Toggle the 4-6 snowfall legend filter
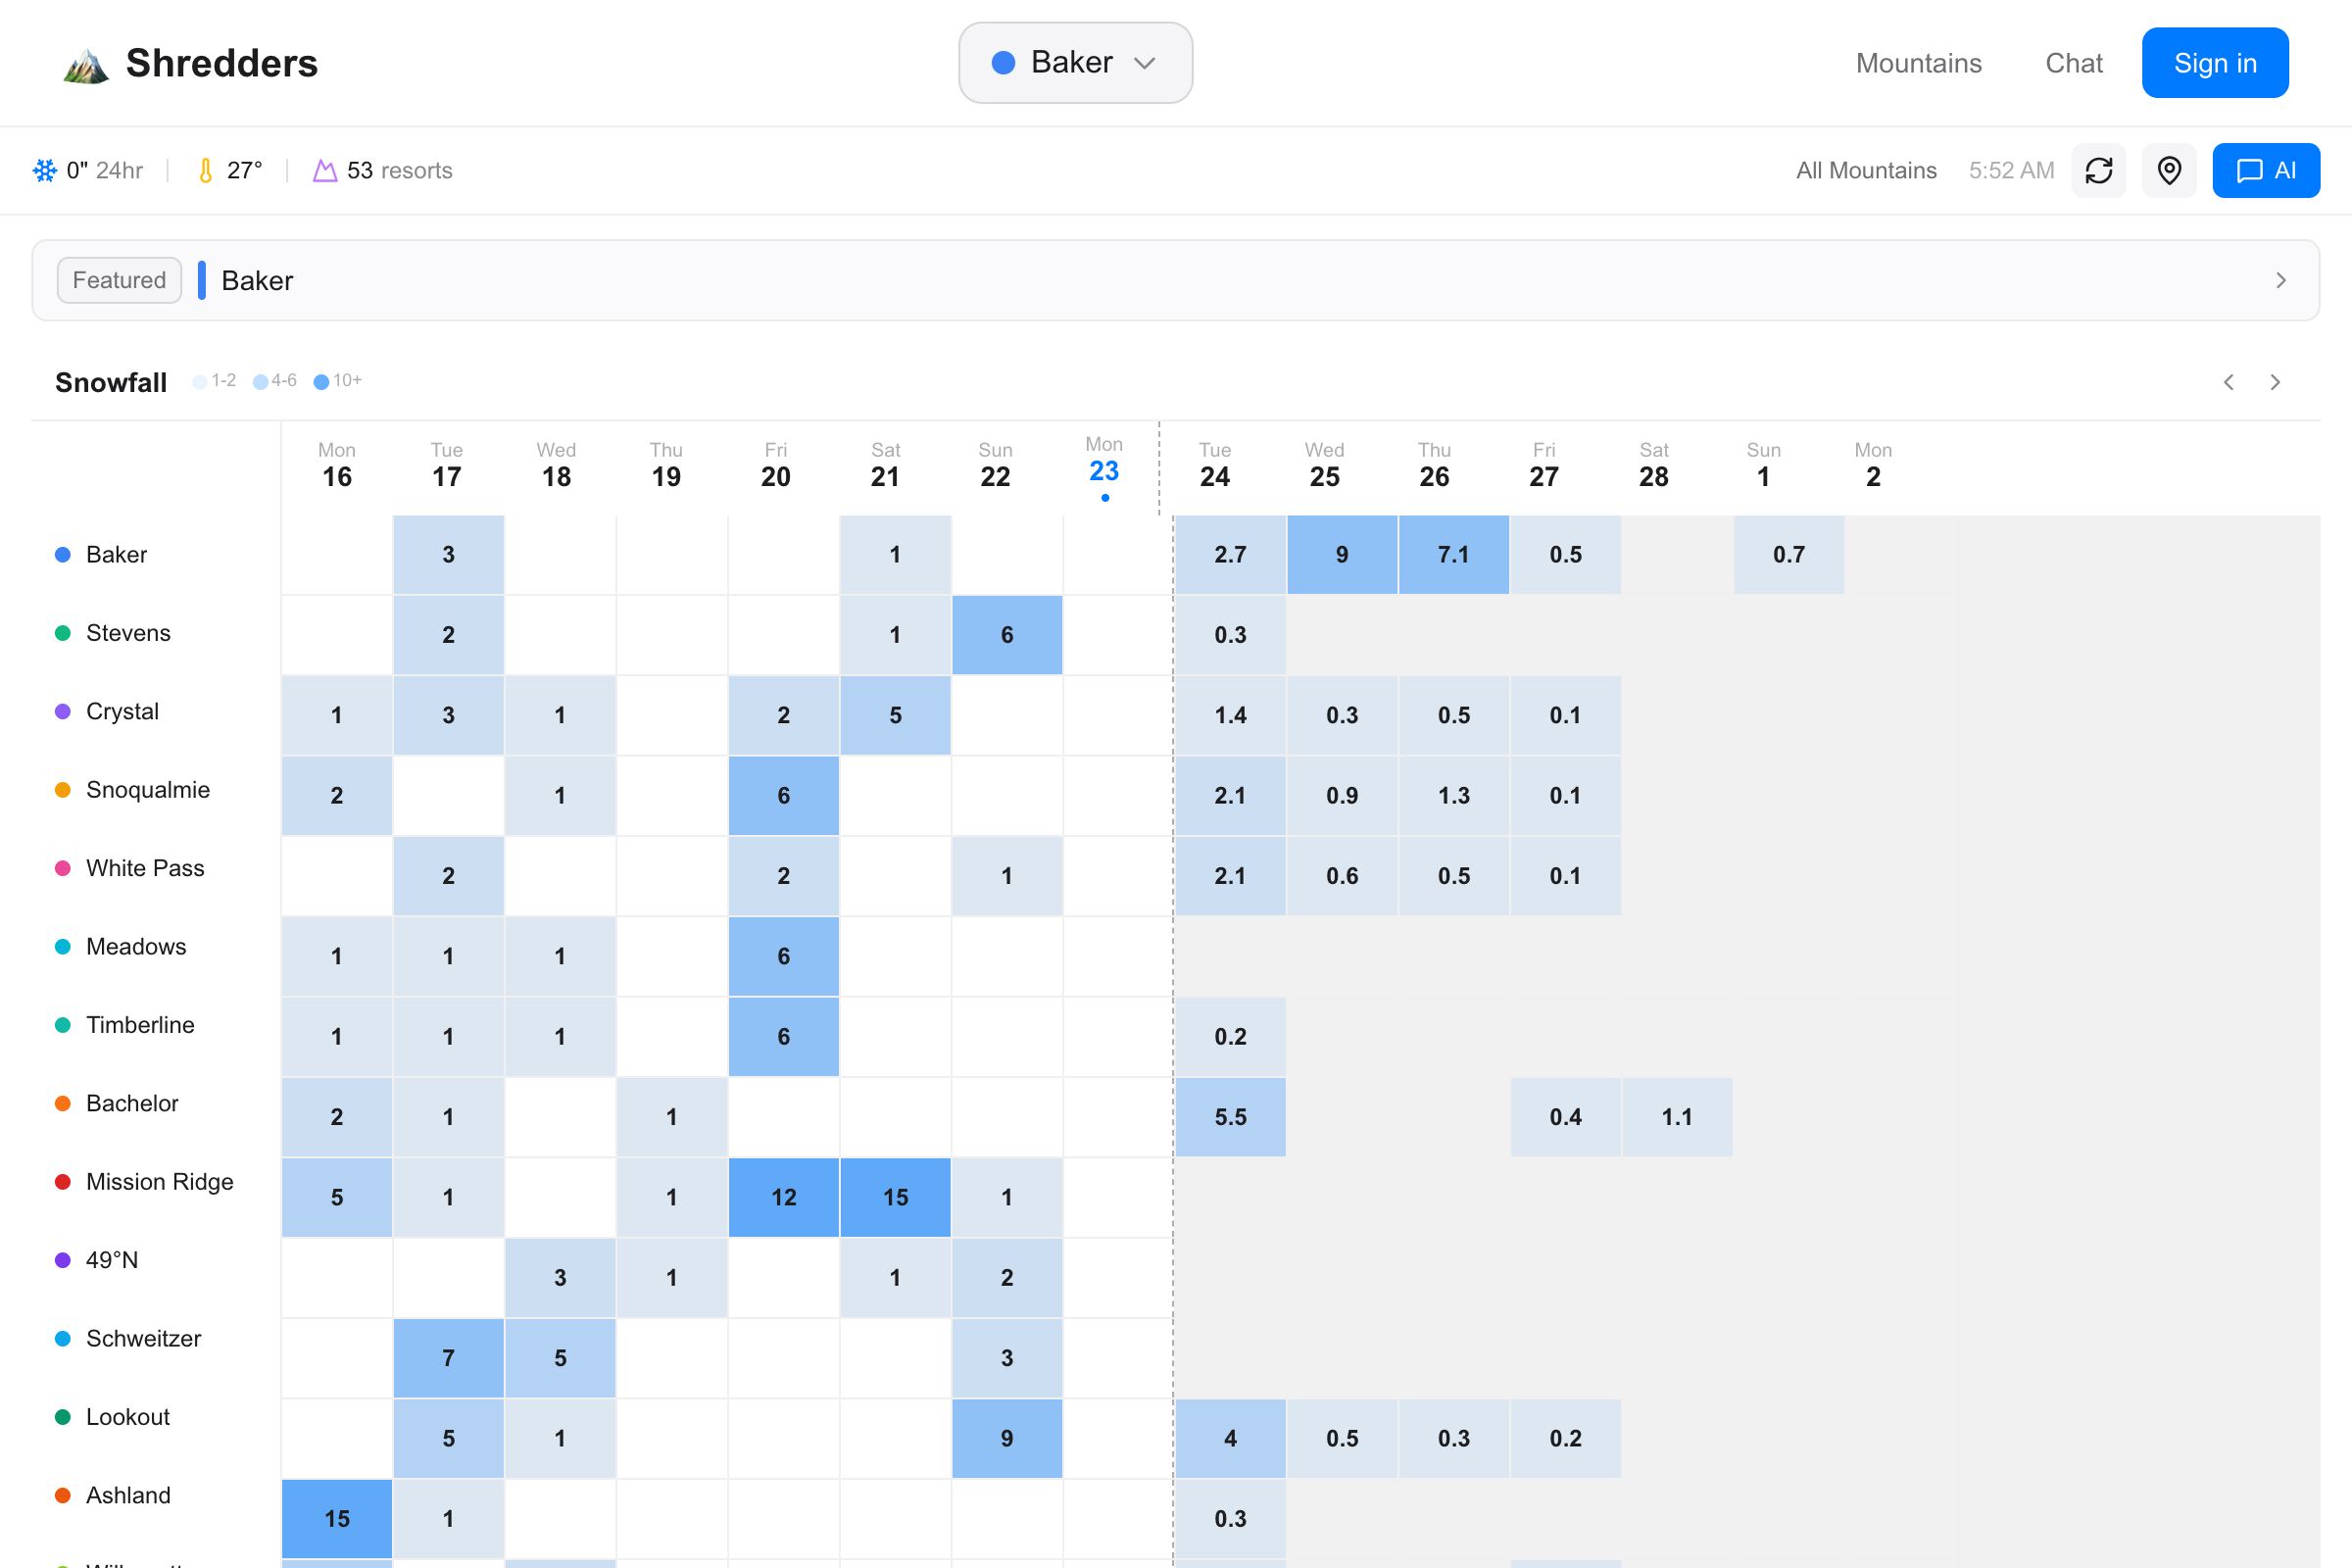The image size is (2352, 1568). click(x=275, y=381)
